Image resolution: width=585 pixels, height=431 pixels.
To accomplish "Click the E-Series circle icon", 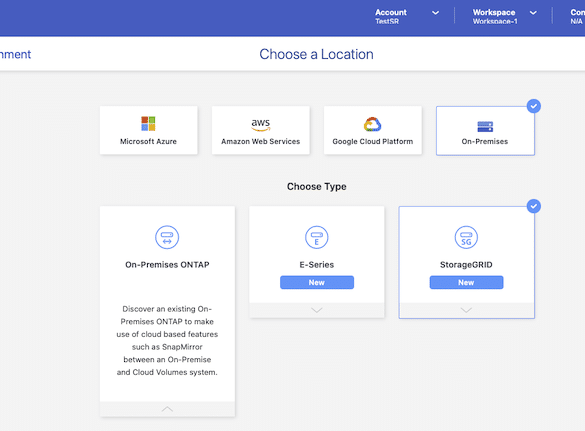I will (x=317, y=237).
